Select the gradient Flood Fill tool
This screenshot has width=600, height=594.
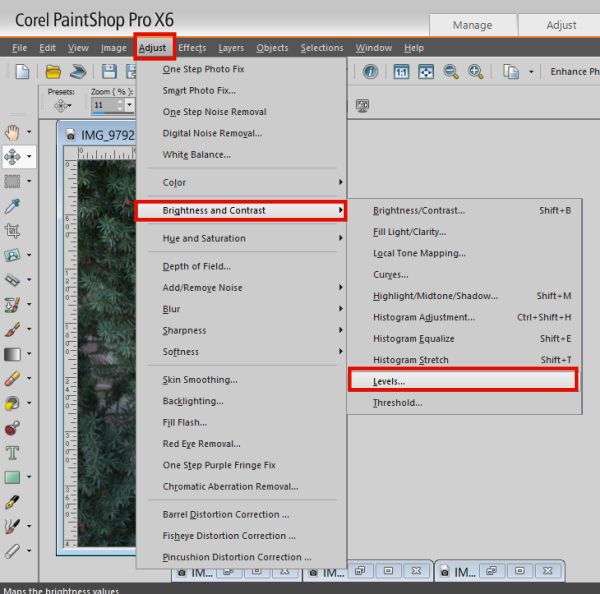(x=12, y=354)
